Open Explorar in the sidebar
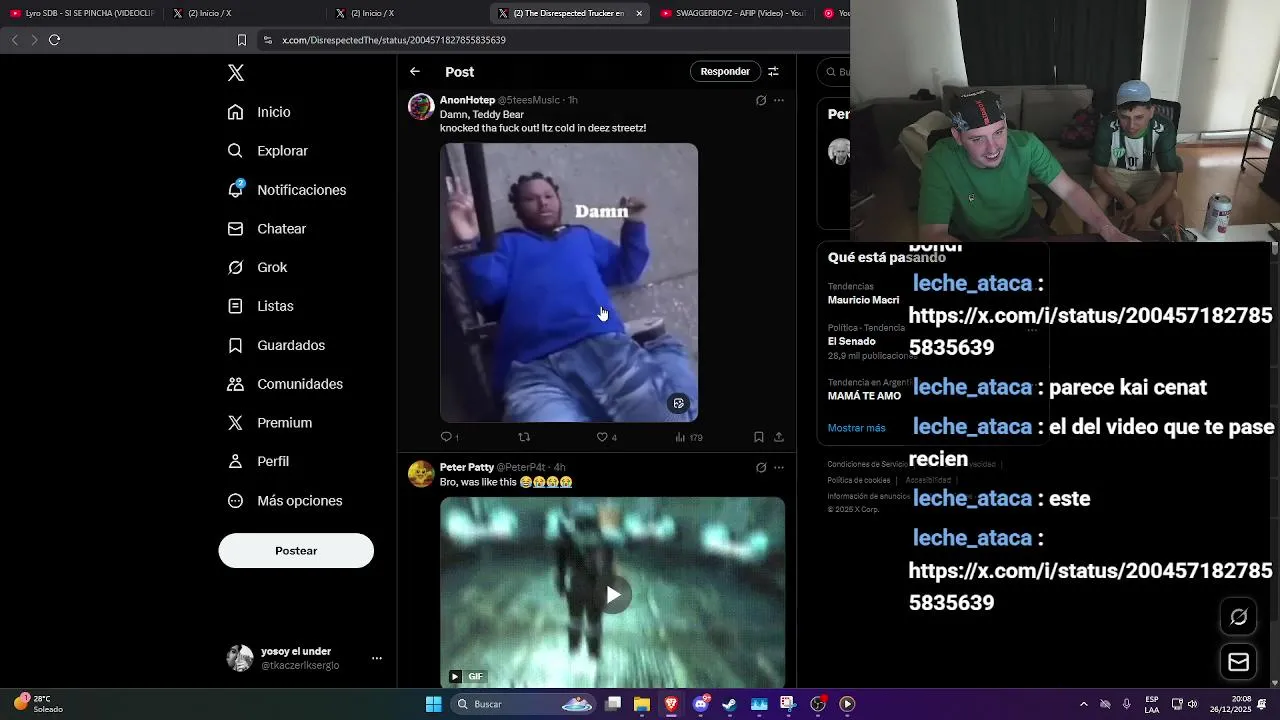This screenshot has width=1280, height=720. [268, 151]
